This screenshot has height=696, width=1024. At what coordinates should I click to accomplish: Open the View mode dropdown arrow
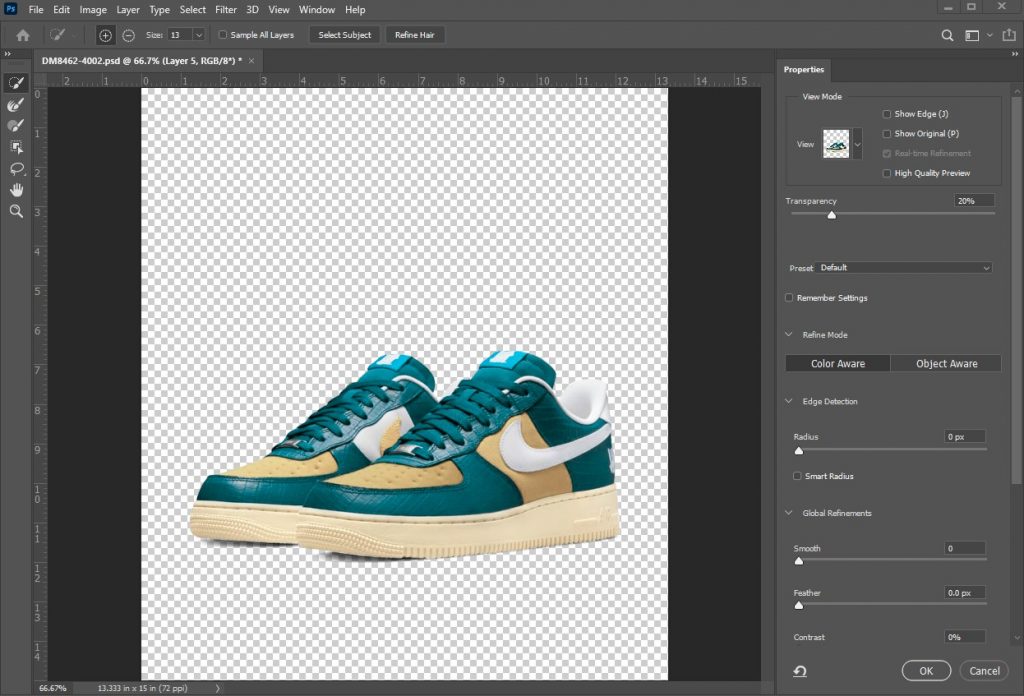click(x=857, y=144)
